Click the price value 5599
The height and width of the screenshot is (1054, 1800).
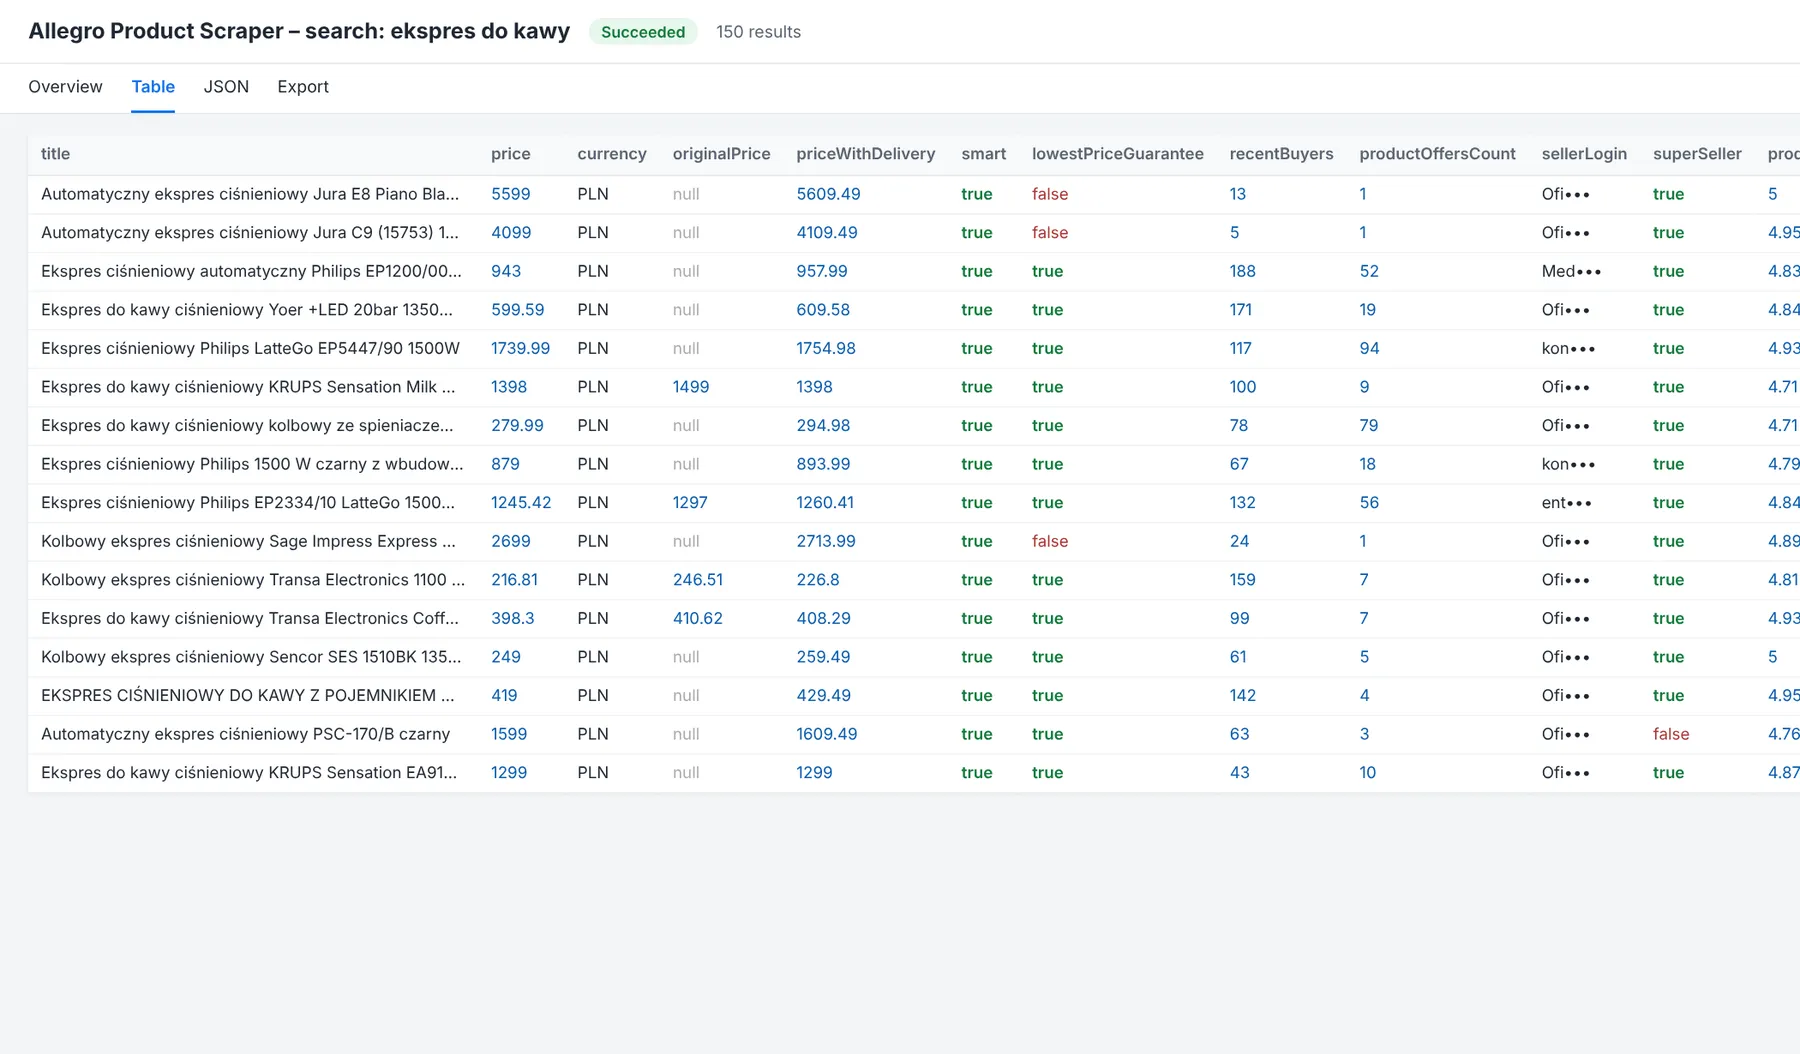click(510, 194)
